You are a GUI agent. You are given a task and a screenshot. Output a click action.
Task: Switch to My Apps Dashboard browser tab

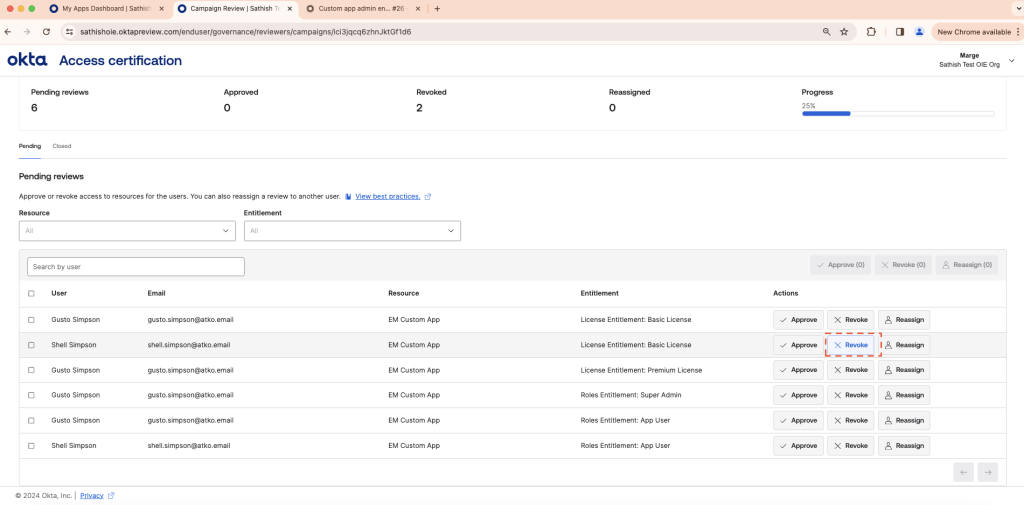point(105,8)
